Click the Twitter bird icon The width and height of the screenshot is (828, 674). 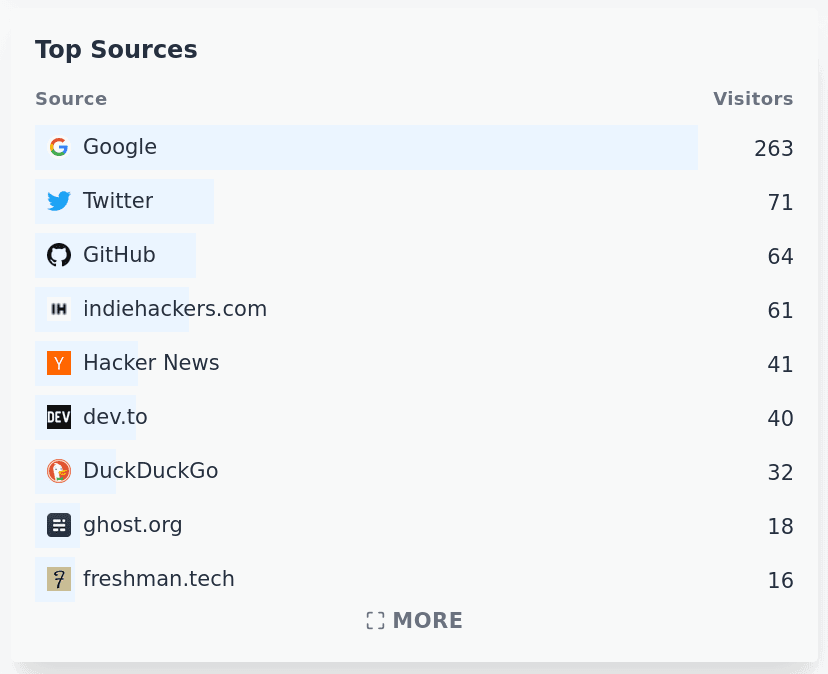click(59, 201)
